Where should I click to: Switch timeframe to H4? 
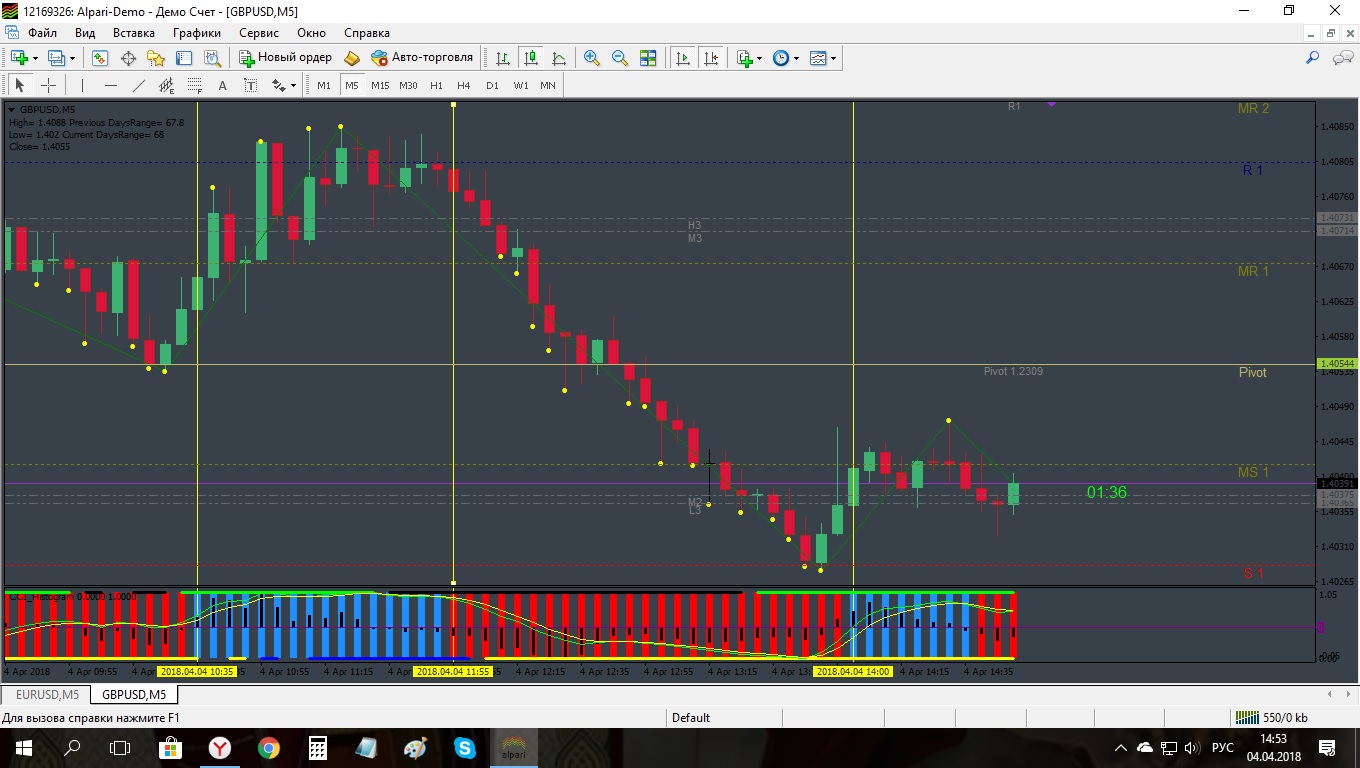pyautogui.click(x=464, y=85)
